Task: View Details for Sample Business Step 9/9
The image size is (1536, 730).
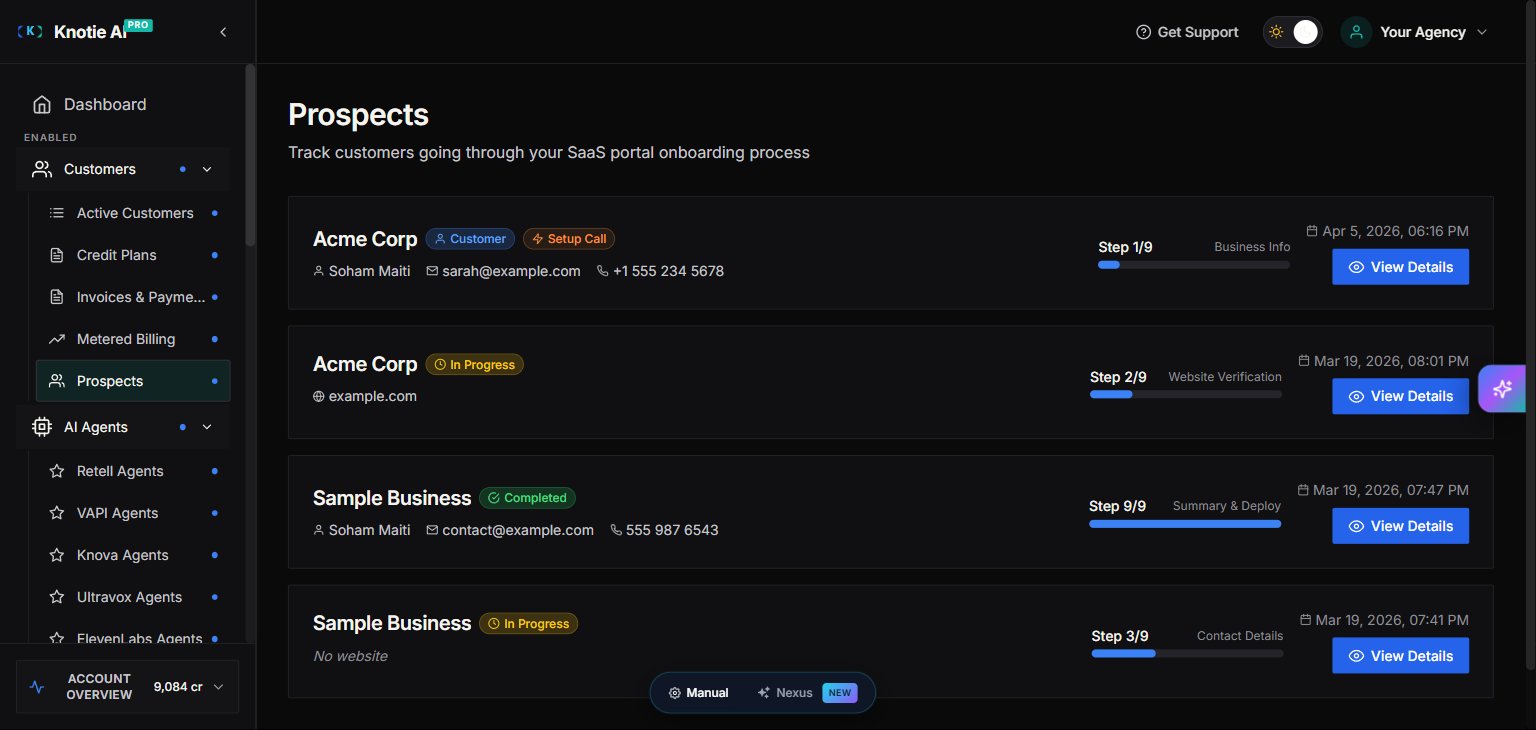Action: [x=1400, y=526]
